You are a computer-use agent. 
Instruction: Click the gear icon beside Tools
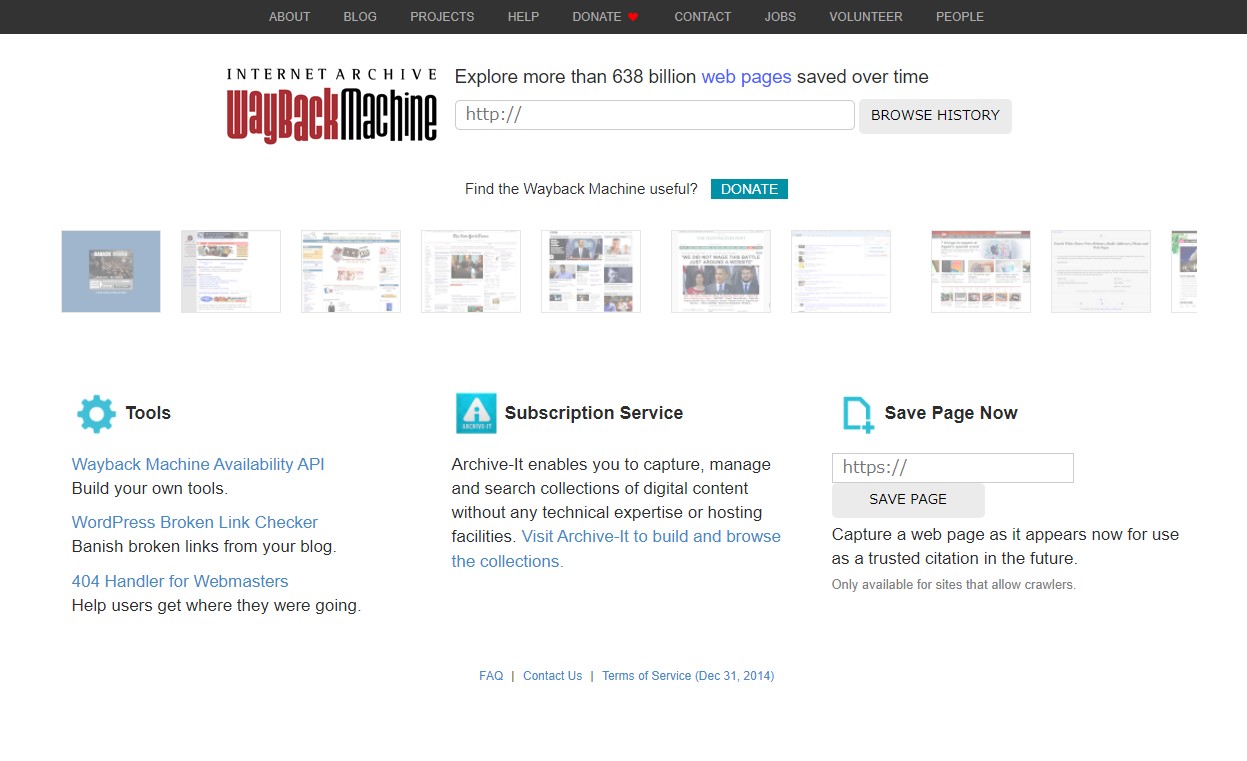(96, 413)
